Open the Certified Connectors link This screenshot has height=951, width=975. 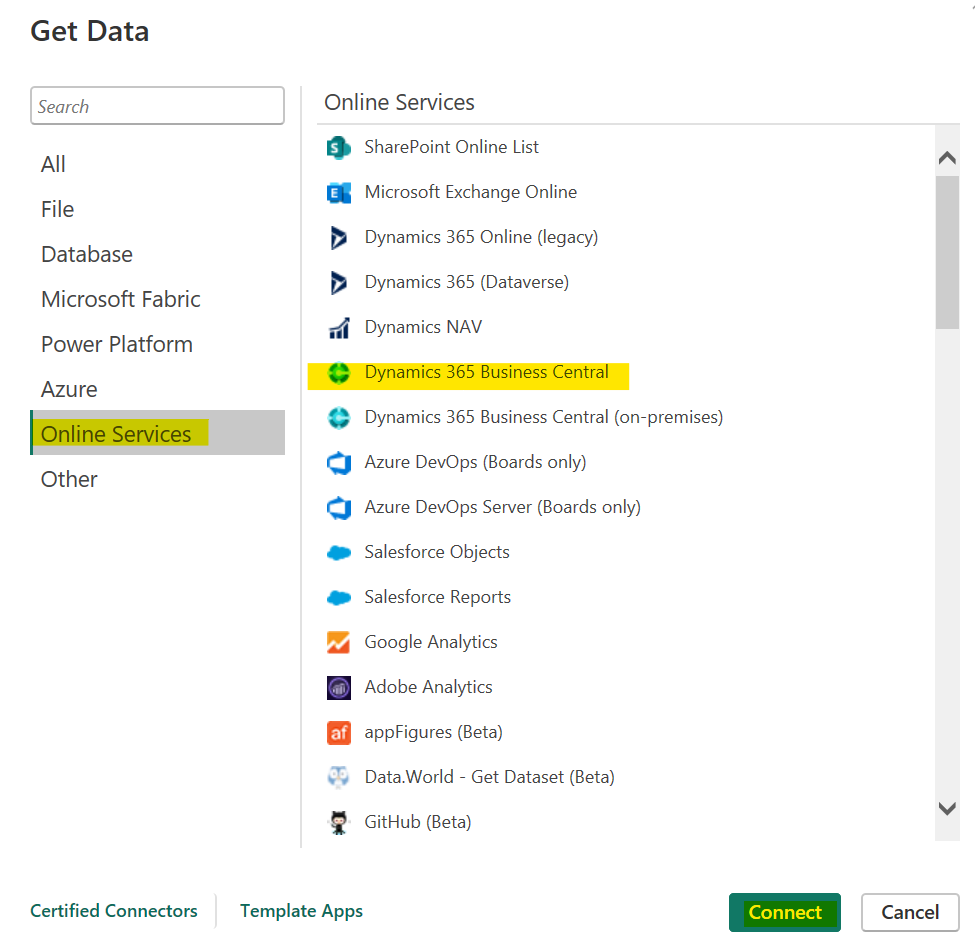tap(114, 911)
